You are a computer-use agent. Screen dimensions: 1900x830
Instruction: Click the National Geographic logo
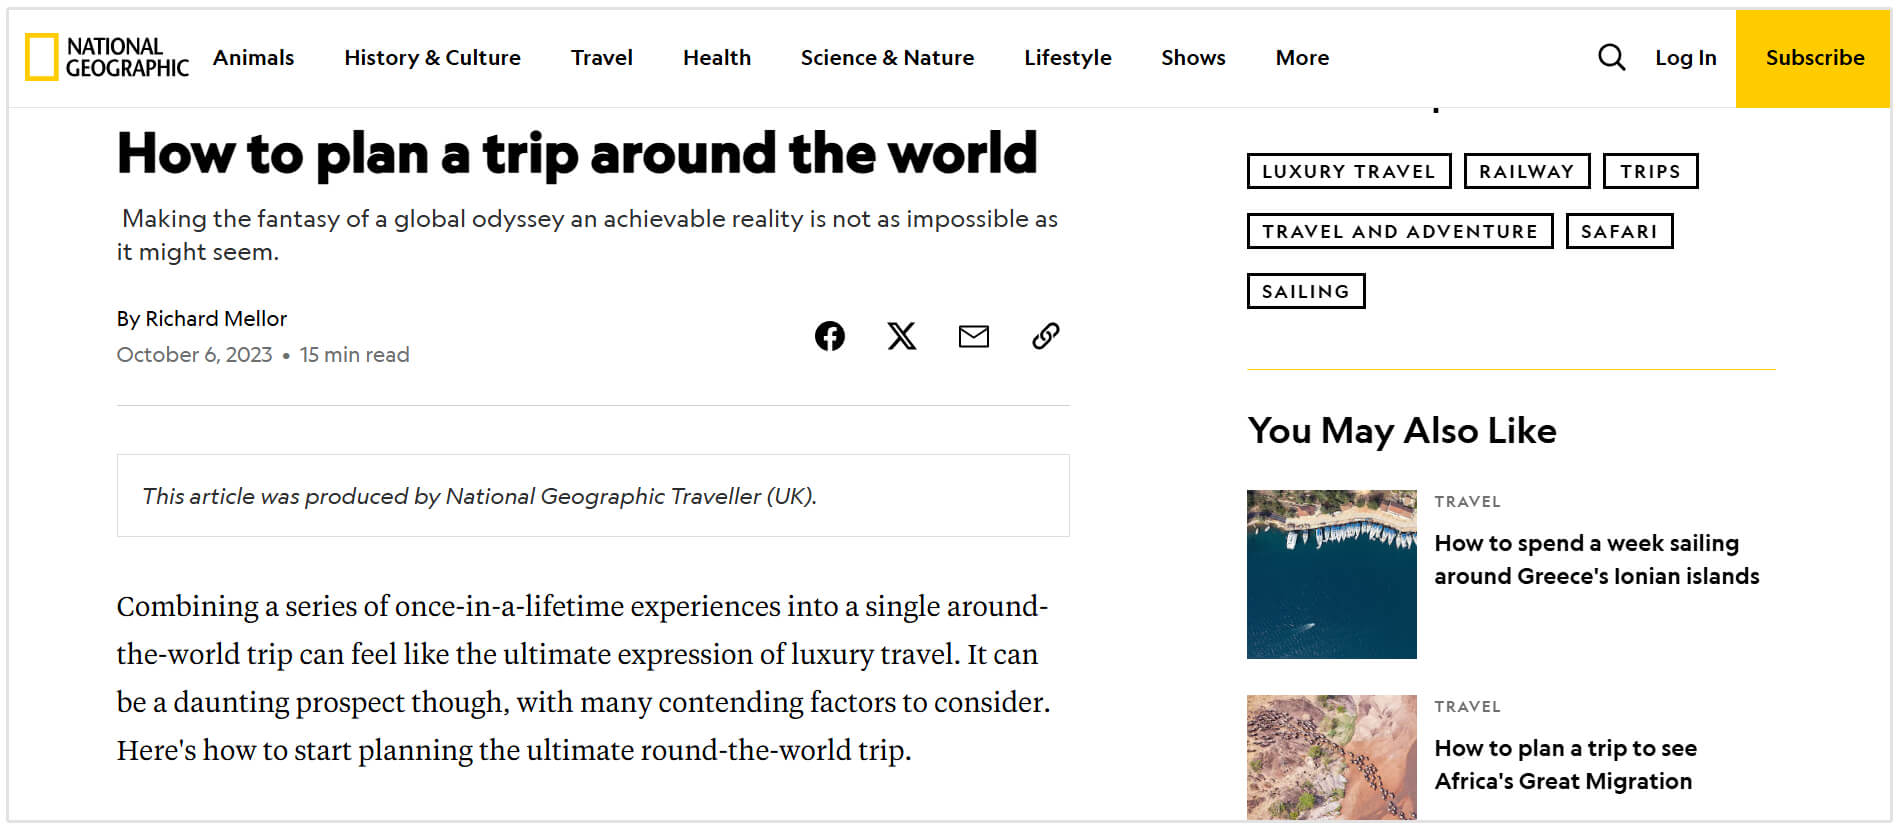[x=104, y=58]
